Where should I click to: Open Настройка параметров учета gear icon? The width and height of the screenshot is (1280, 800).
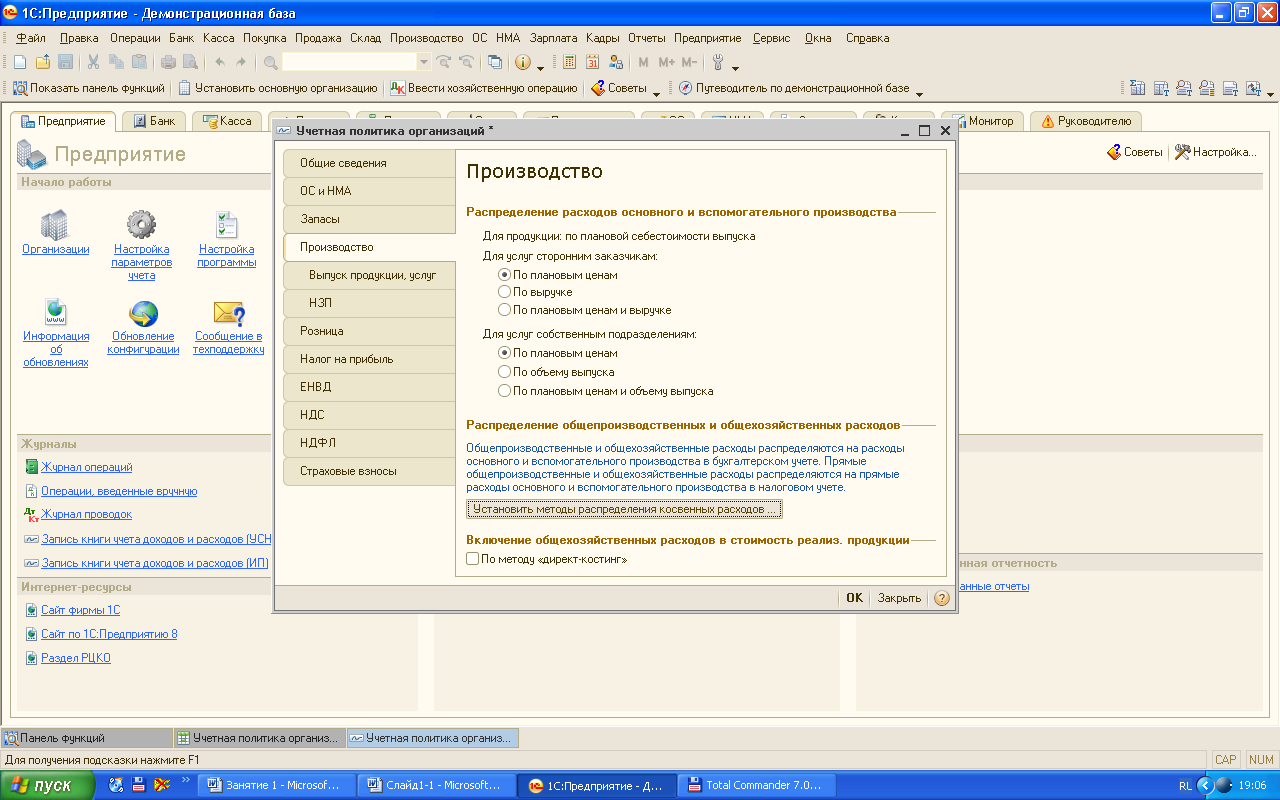[x=141, y=225]
